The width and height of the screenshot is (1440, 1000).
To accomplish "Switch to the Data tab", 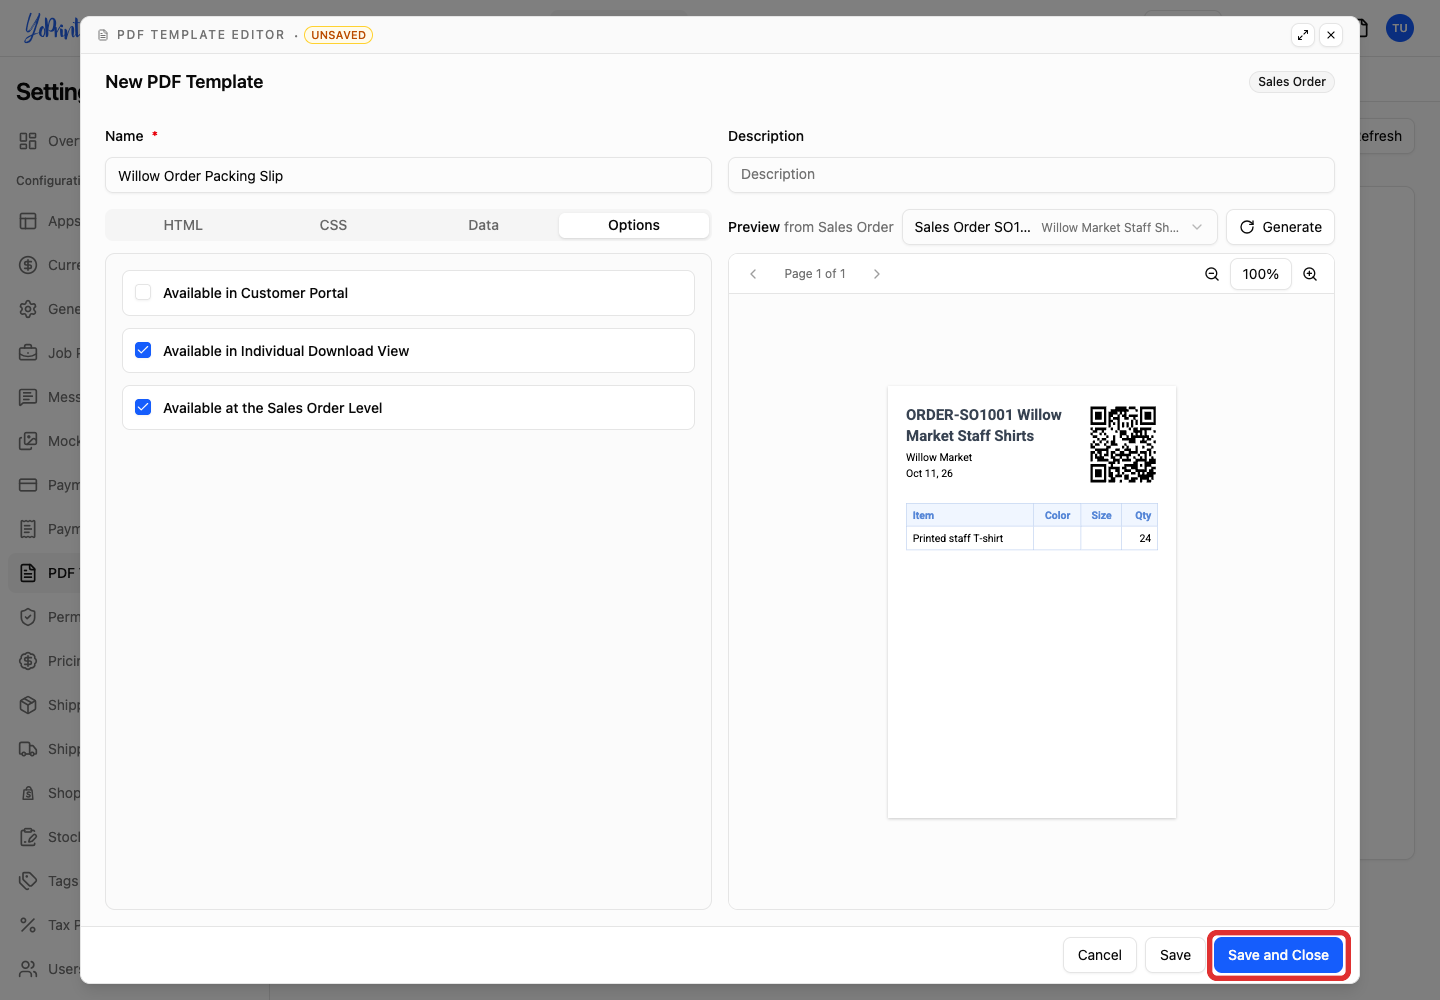I will pos(483,225).
